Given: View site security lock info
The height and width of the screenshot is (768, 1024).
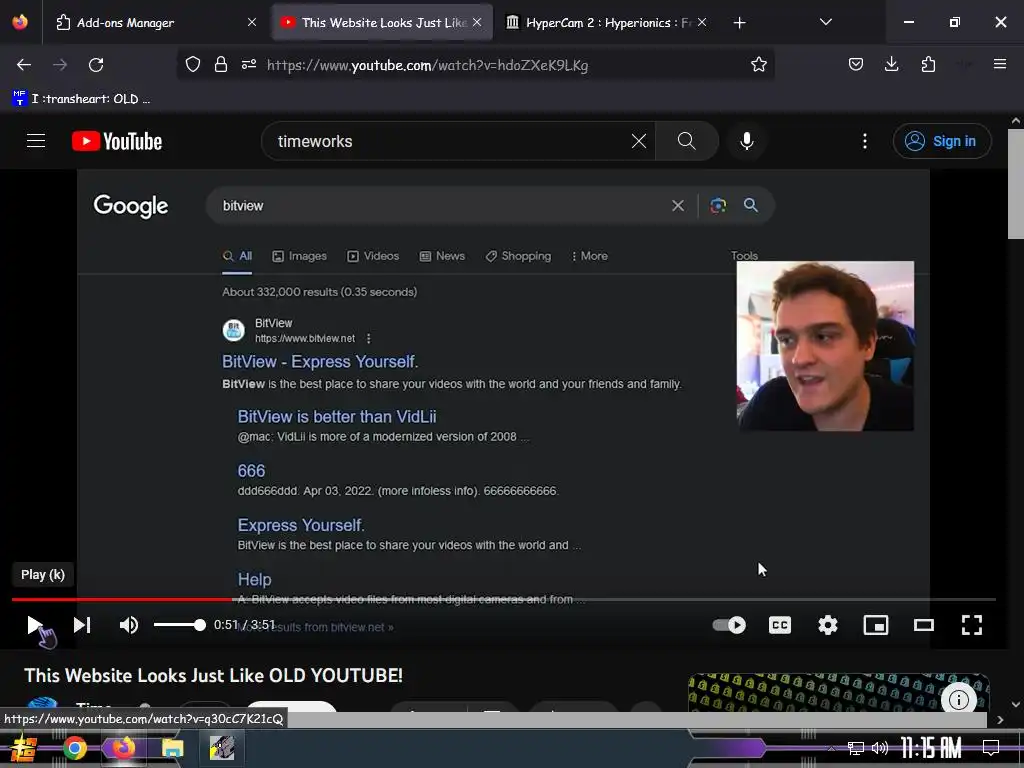Looking at the screenshot, I should click(221, 65).
